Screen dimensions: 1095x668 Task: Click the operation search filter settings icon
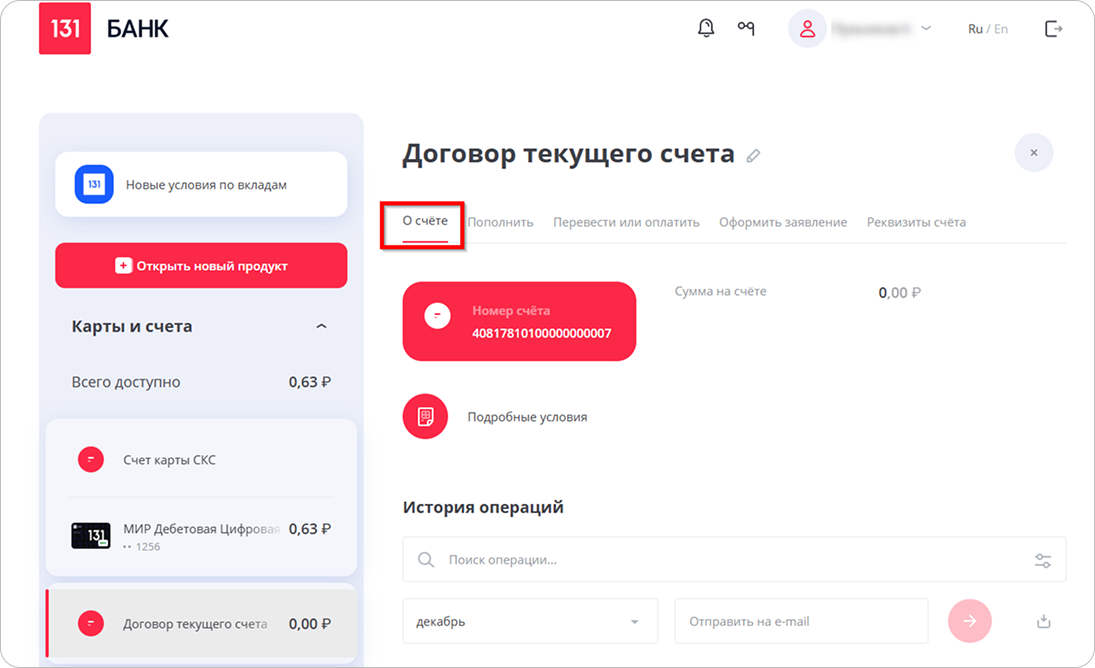[1043, 560]
